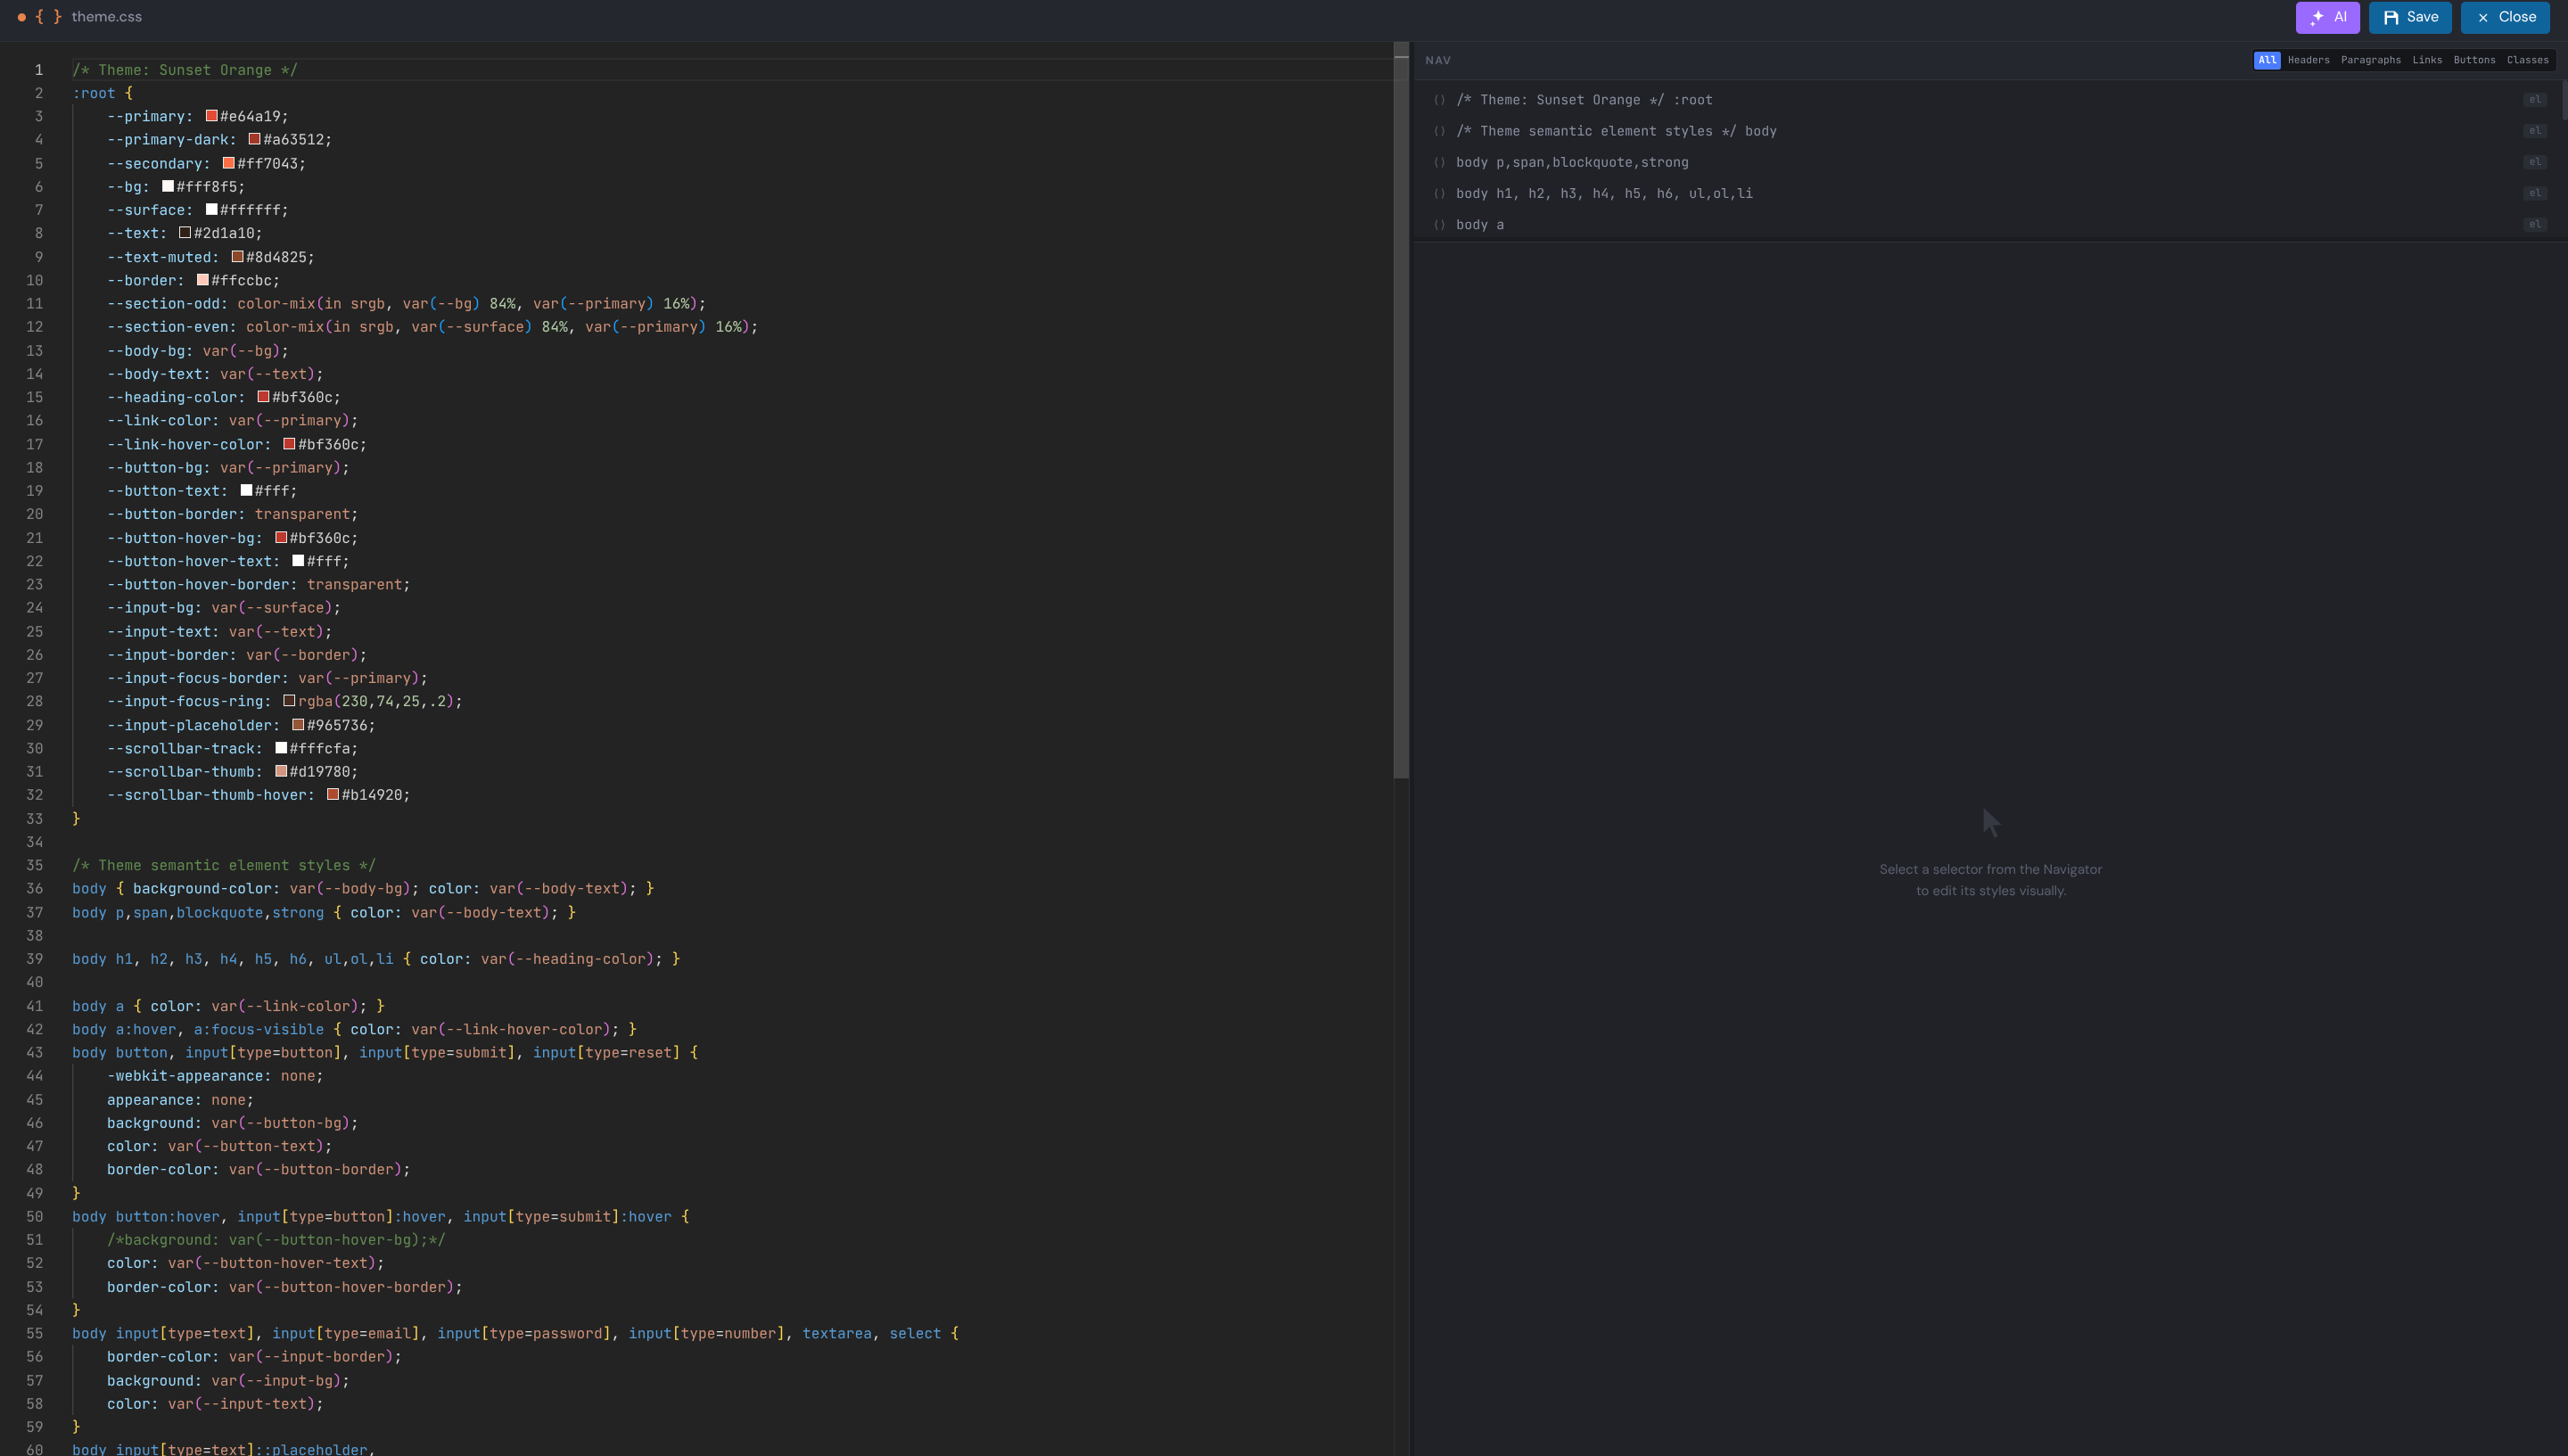The width and height of the screenshot is (2568, 1456).
Task: Open the --scrollbar-track #fffcfa swatch
Action: pyautogui.click(x=281, y=748)
